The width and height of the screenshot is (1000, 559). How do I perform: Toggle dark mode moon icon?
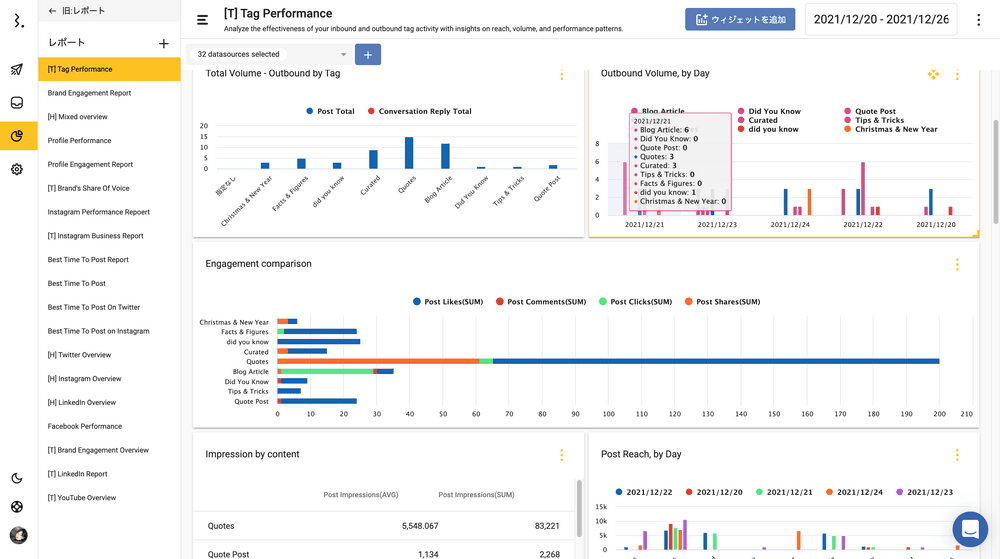pyautogui.click(x=17, y=478)
